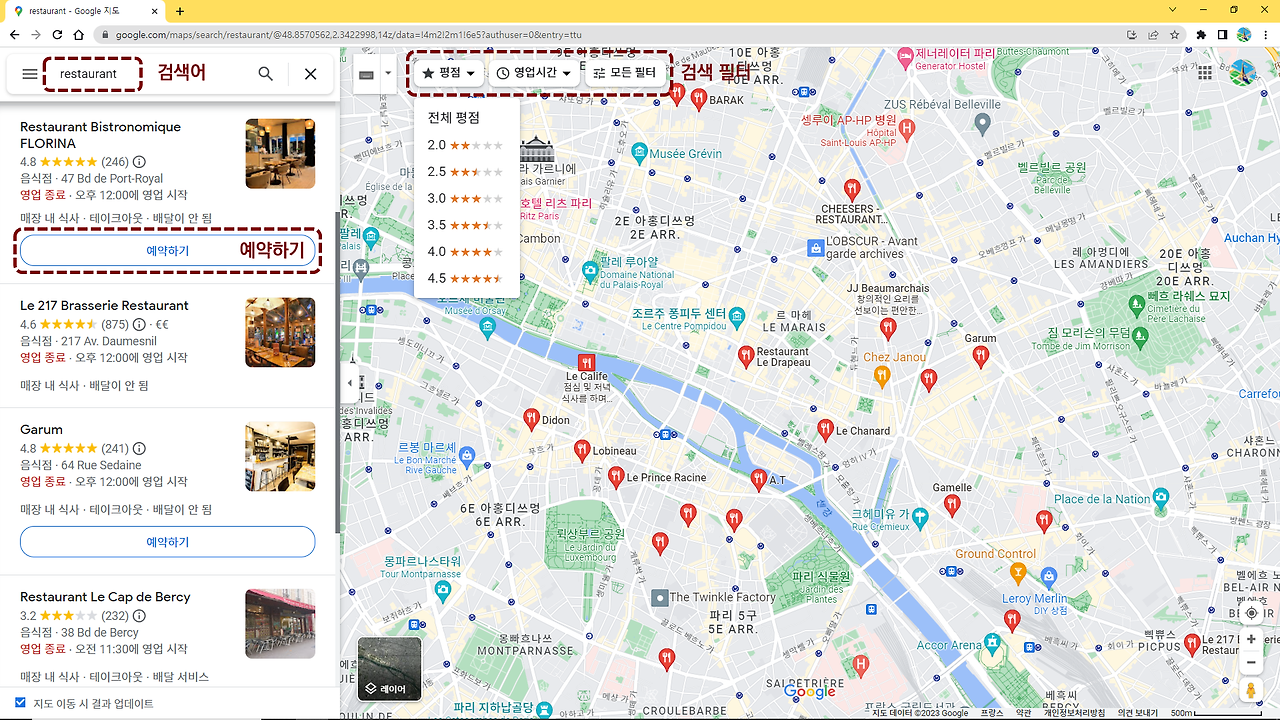Filter by 2.0 stars rating
Image resolution: width=1280 pixels, height=720 pixels.
pyautogui.click(x=467, y=145)
